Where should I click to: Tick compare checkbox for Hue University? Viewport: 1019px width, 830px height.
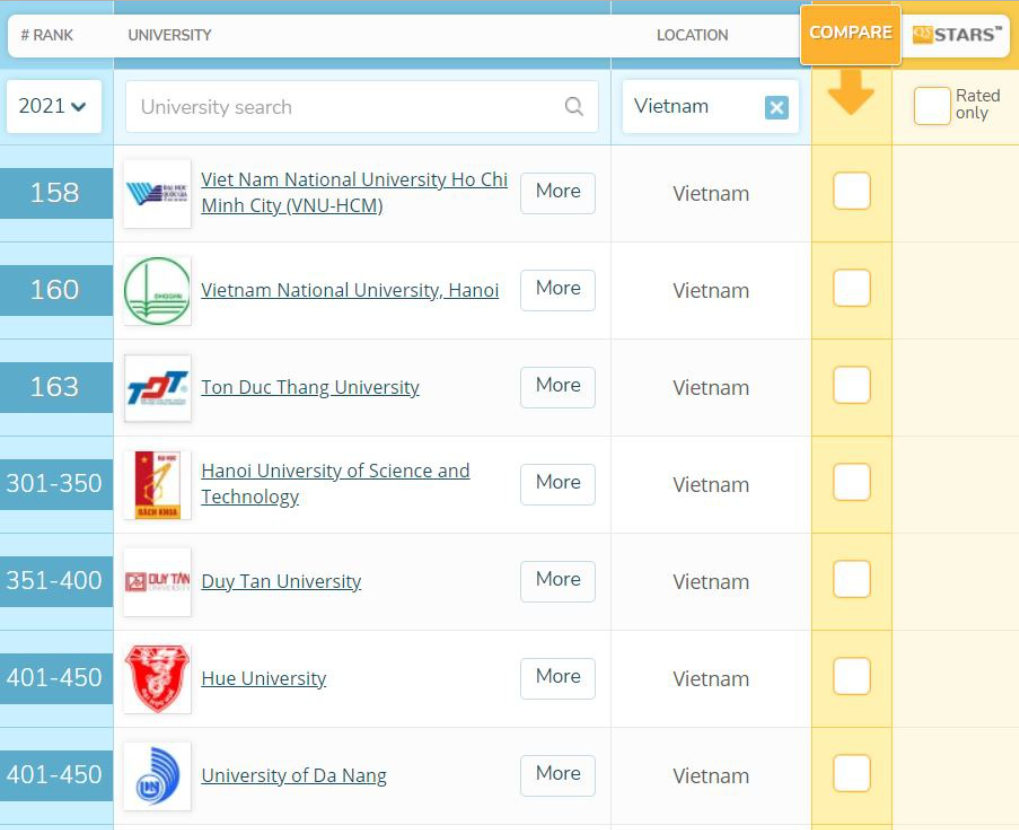851,676
